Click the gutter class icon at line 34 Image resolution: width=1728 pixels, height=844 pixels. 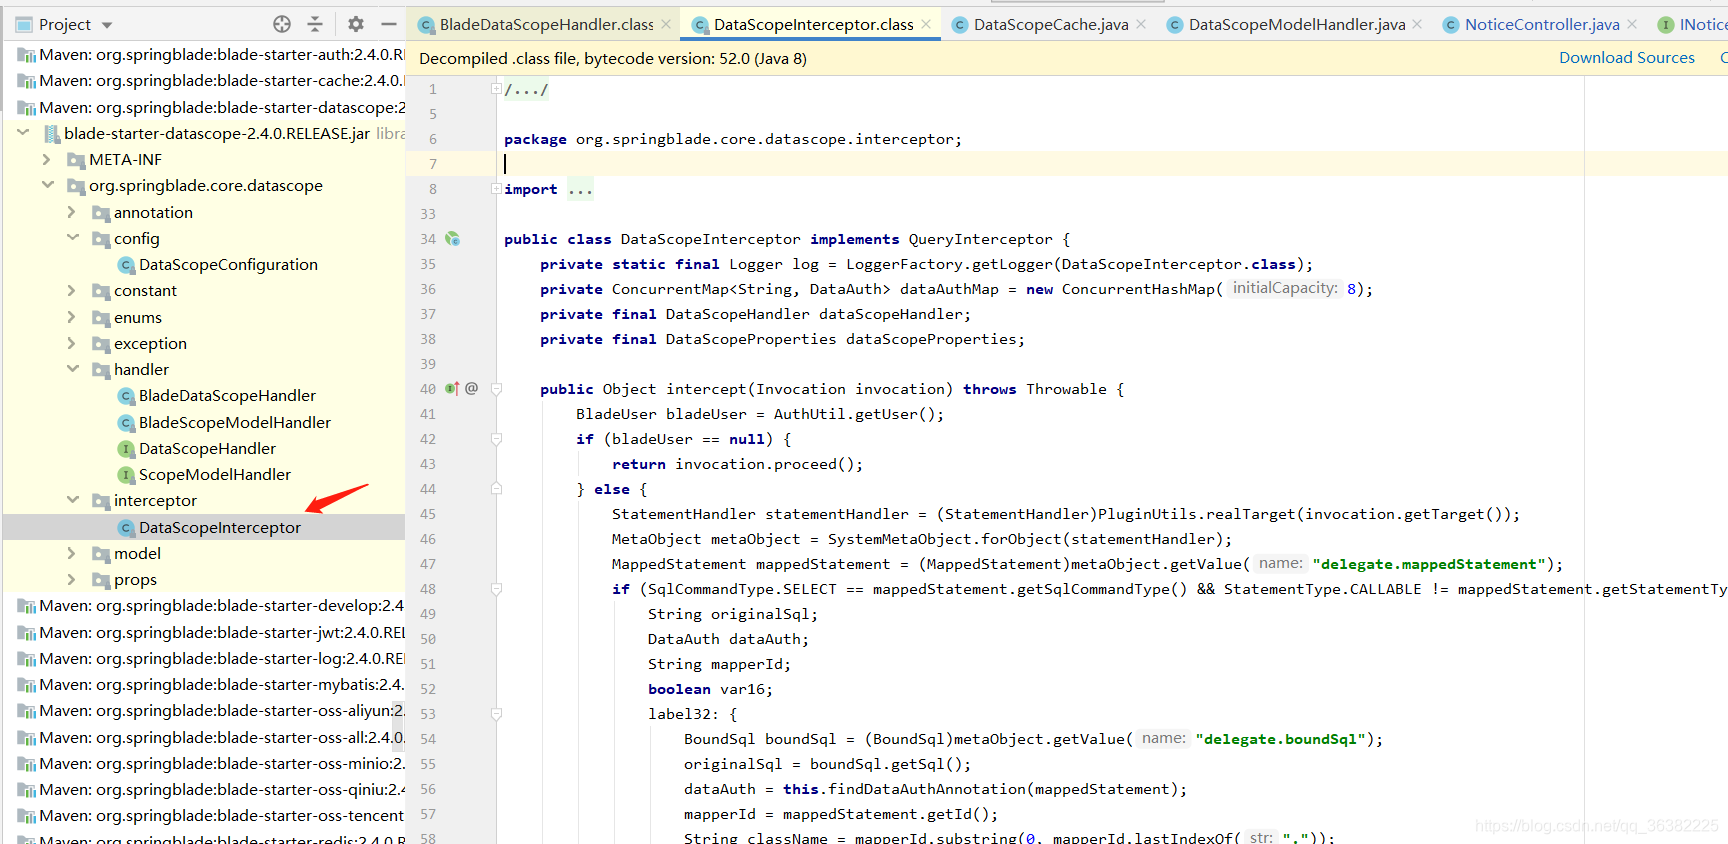coord(452,238)
